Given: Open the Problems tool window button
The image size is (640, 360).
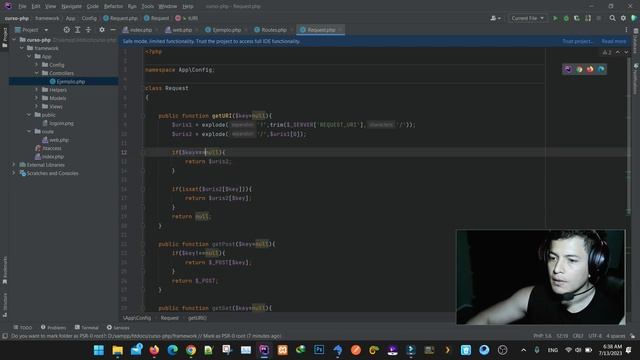Looking at the screenshot, I should [x=53, y=327].
